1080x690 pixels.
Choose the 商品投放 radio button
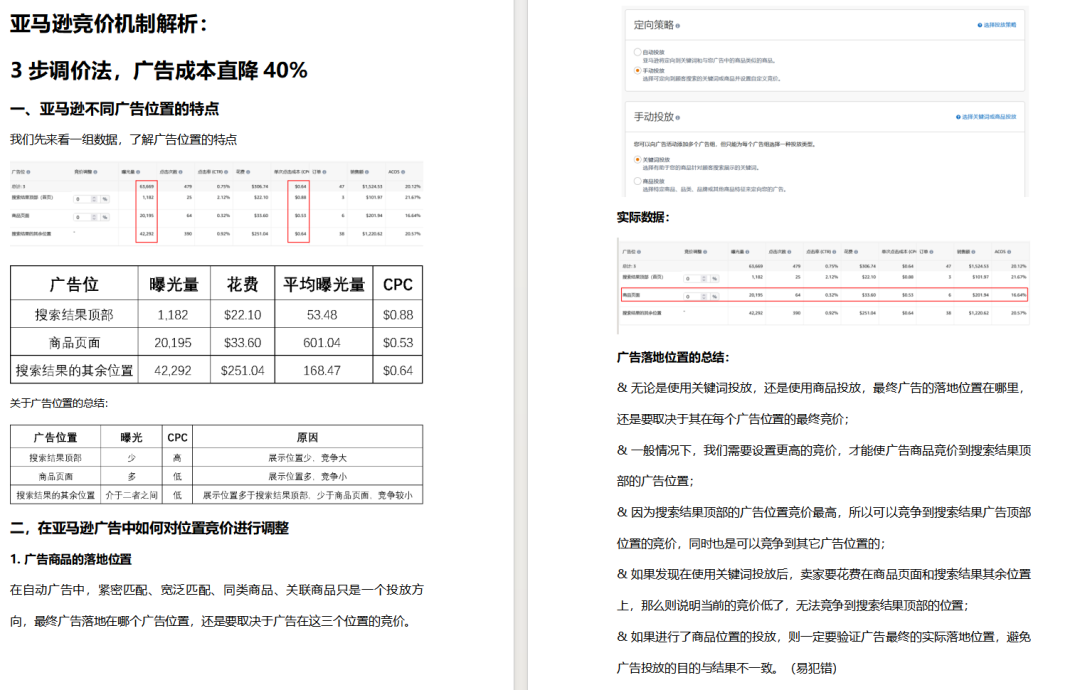(638, 180)
